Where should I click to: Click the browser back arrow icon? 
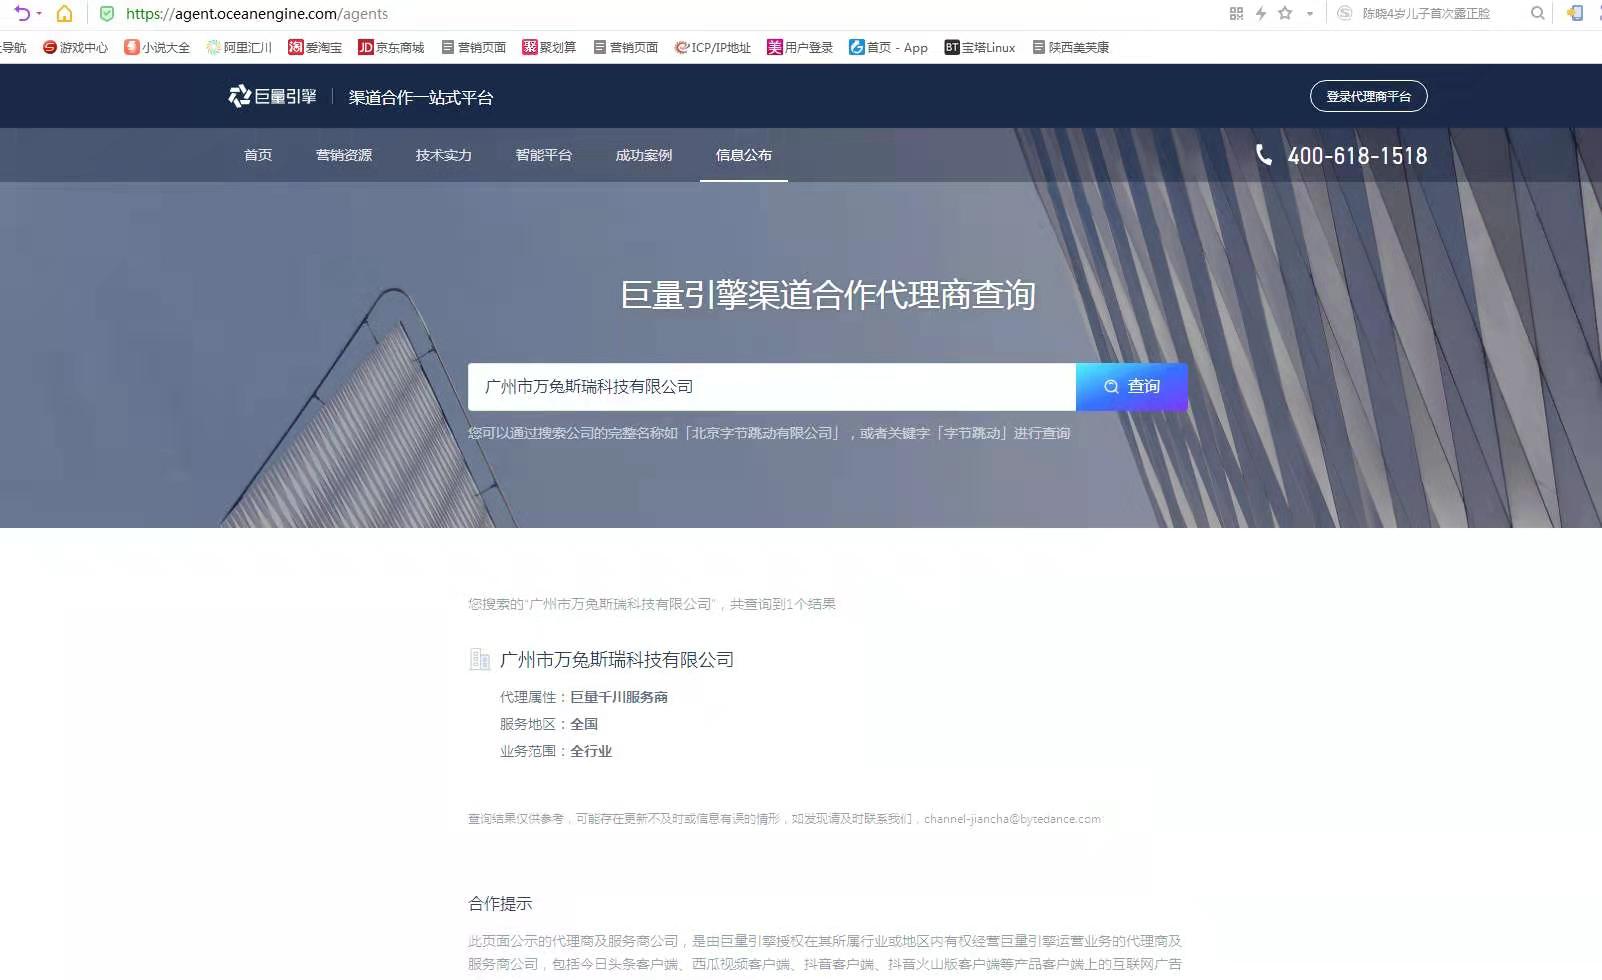pos(22,13)
